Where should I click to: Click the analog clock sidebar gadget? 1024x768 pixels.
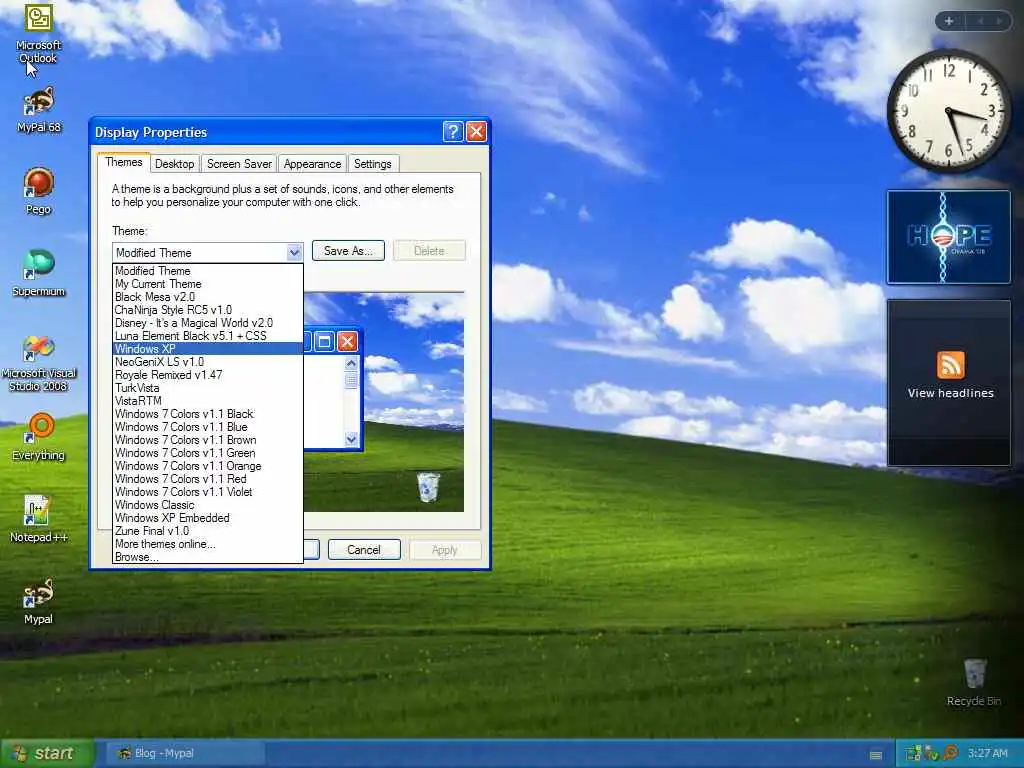pyautogui.click(x=948, y=111)
